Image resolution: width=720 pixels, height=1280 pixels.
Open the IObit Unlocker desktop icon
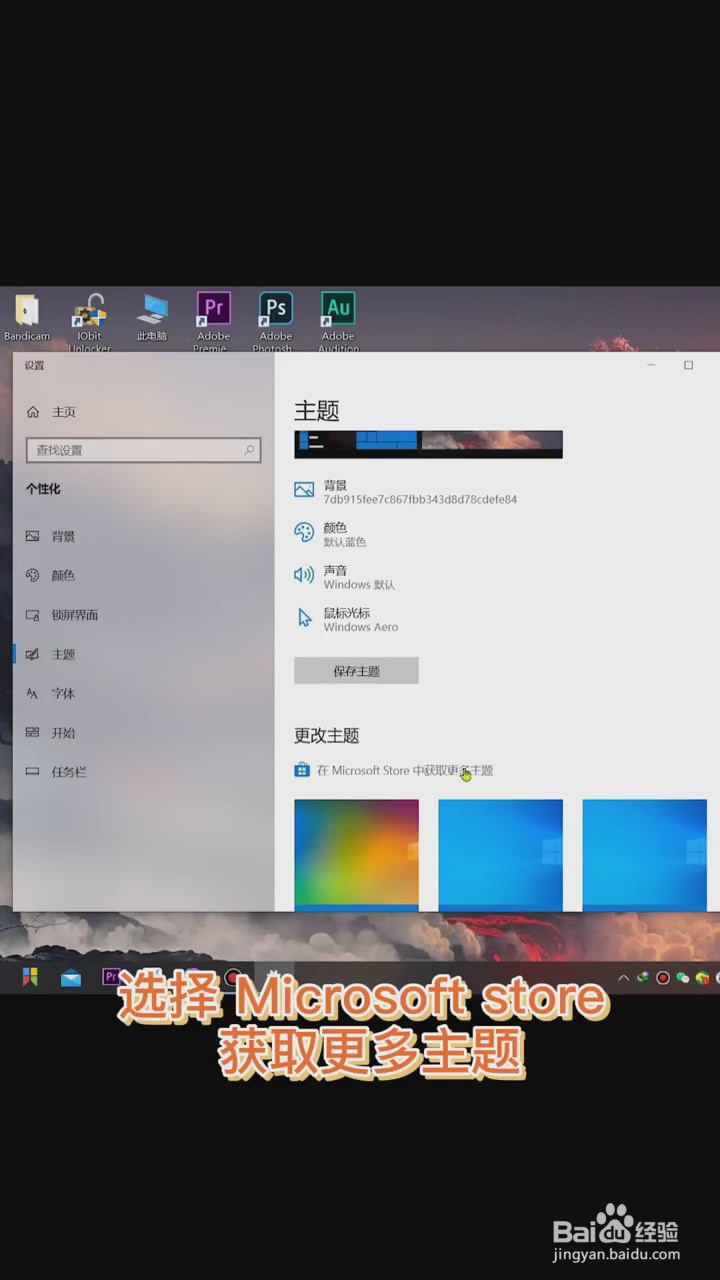pyautogui.click(x=89, y=322)
